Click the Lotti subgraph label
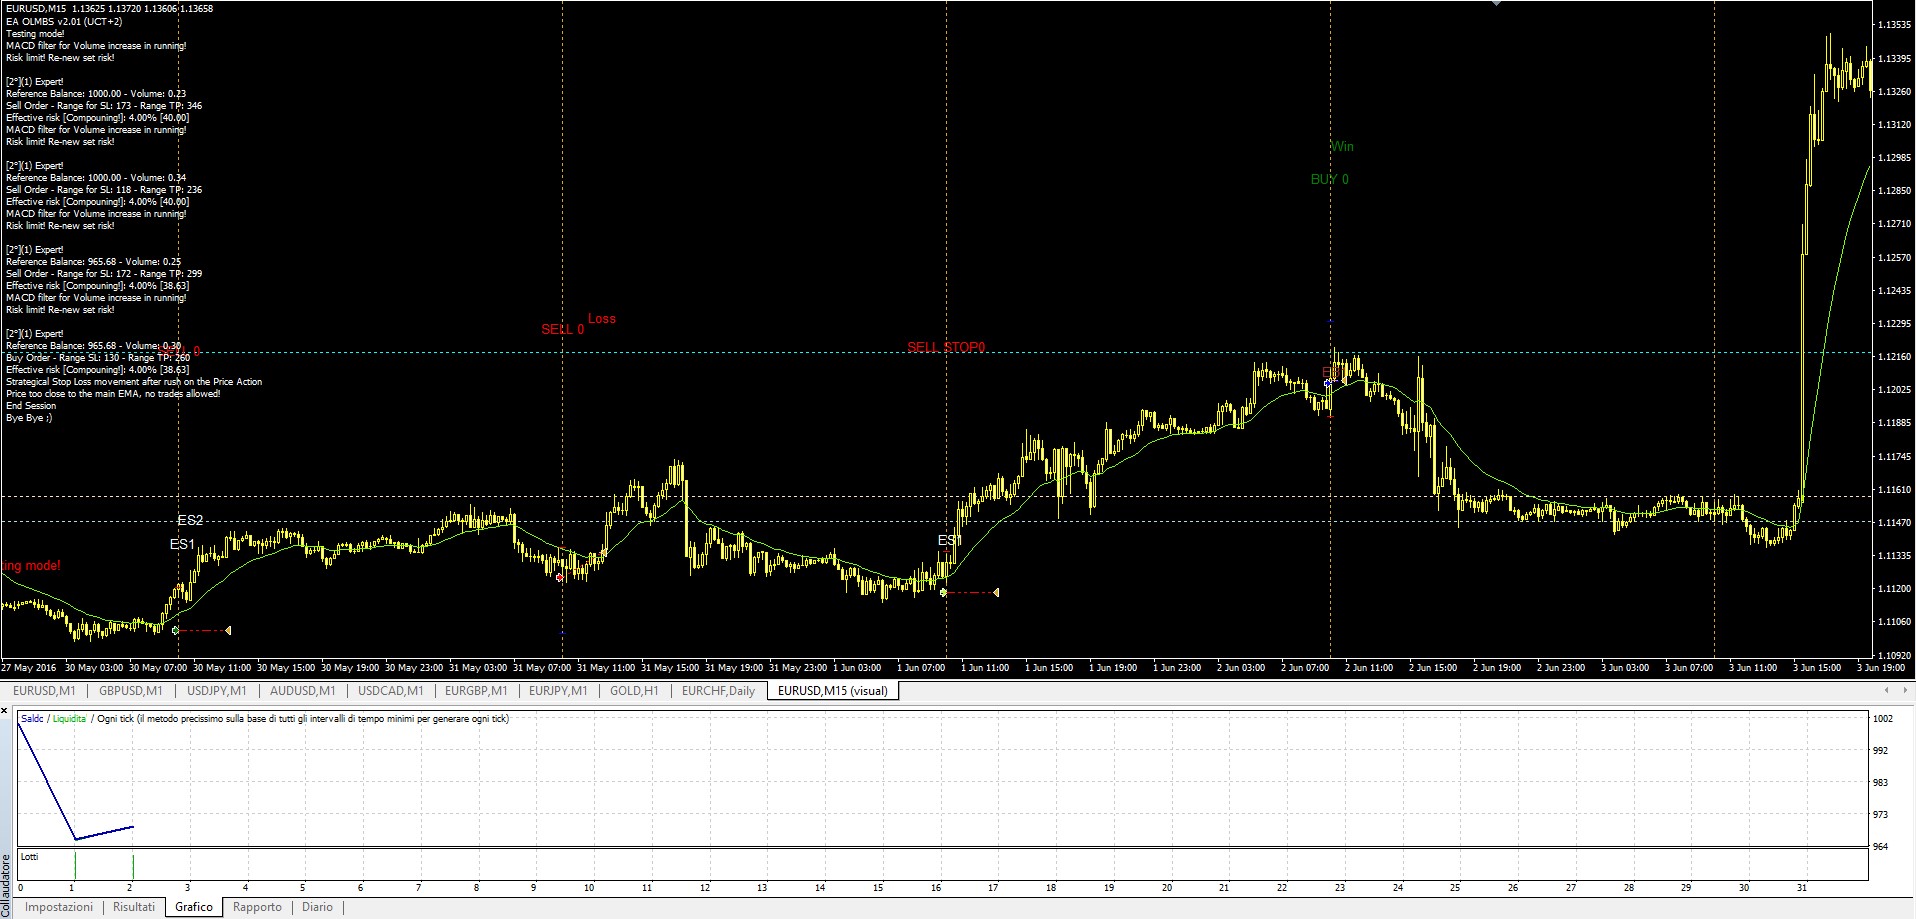This screenshot has height=919, width=1916. click(x=30, y=857)
